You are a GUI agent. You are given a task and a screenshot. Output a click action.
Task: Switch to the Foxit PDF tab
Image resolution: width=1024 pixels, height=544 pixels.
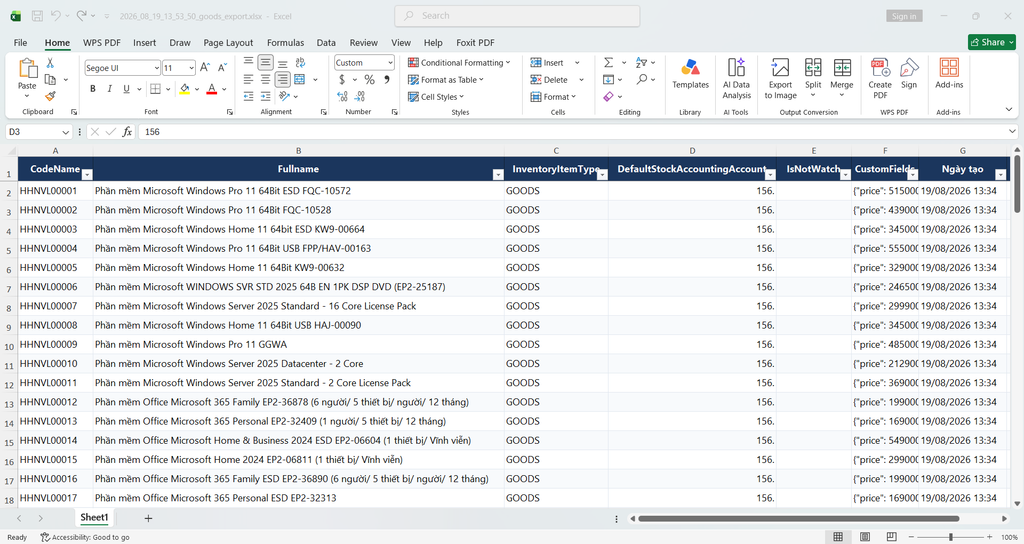pyautogui.click(x=475, y=42)
